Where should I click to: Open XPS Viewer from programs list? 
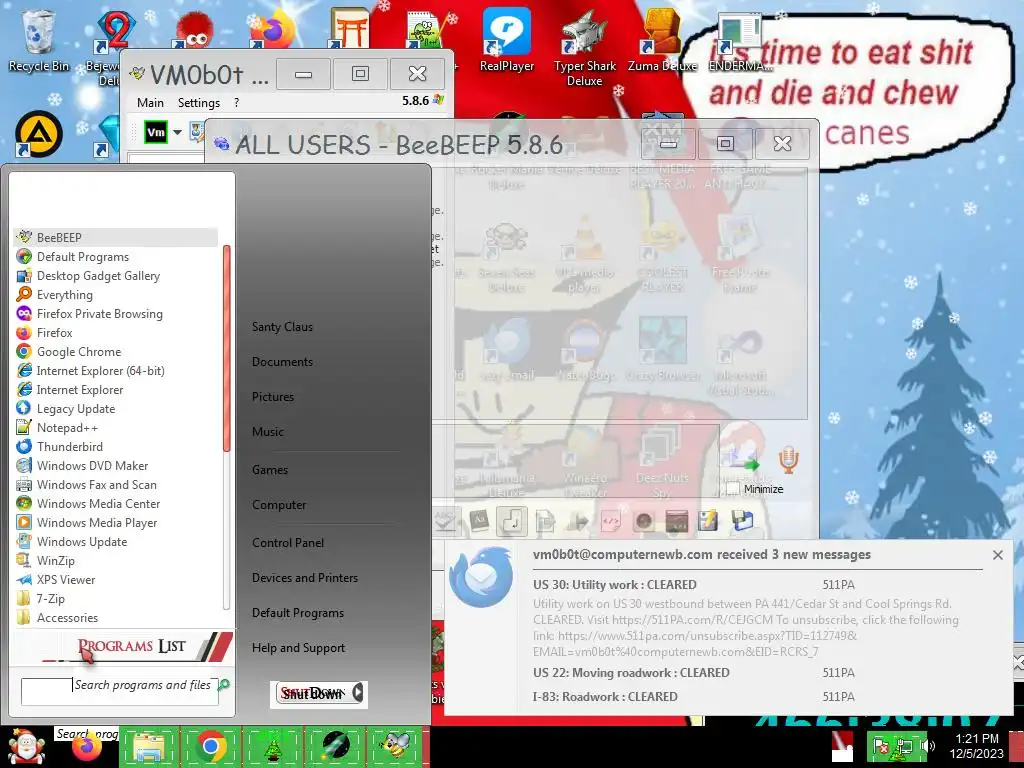[116, 579]
